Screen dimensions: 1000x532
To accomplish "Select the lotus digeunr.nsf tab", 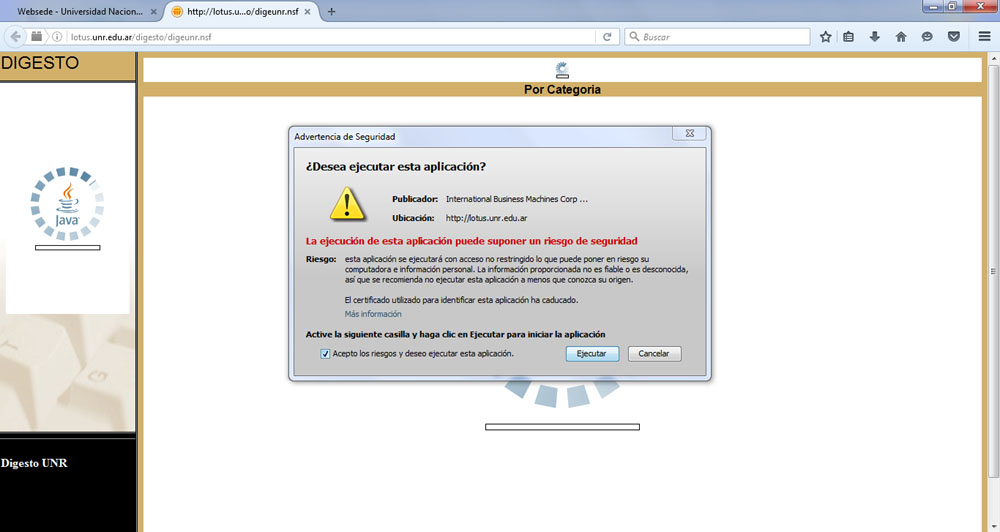I will point(242,11).
